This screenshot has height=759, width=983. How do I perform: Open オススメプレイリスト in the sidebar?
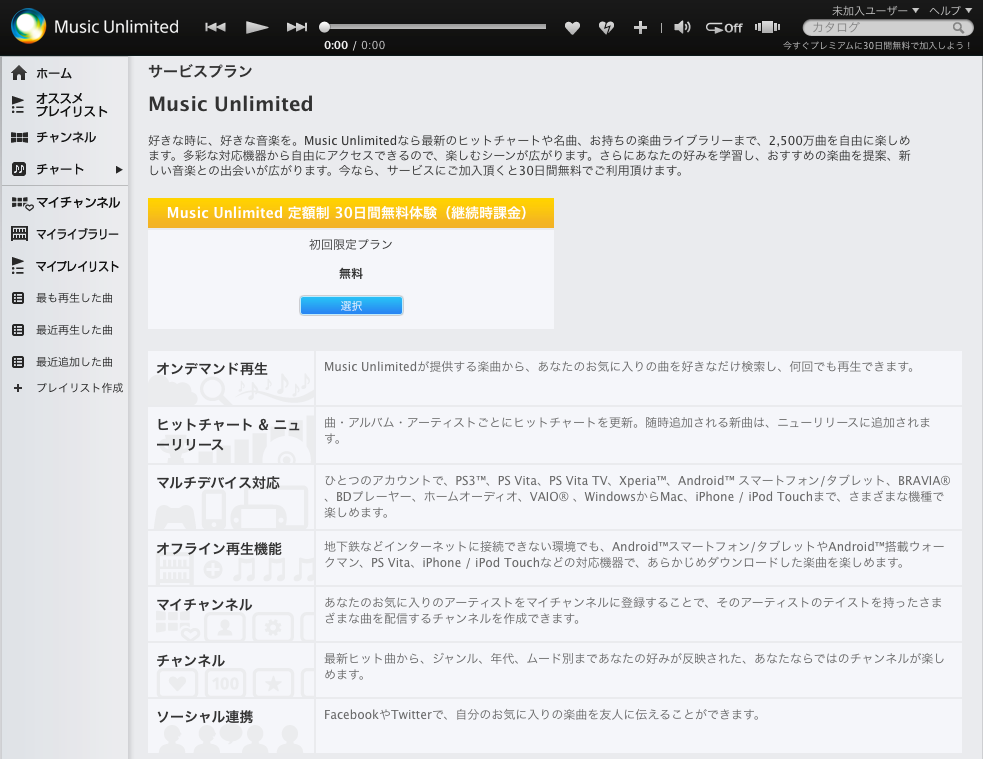(x=71, y=105)
